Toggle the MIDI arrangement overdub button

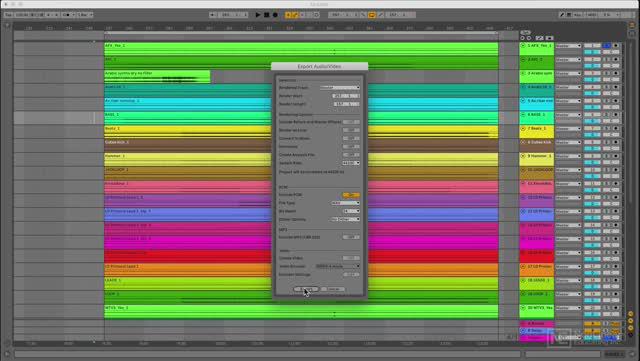click(x=288, y=15)
